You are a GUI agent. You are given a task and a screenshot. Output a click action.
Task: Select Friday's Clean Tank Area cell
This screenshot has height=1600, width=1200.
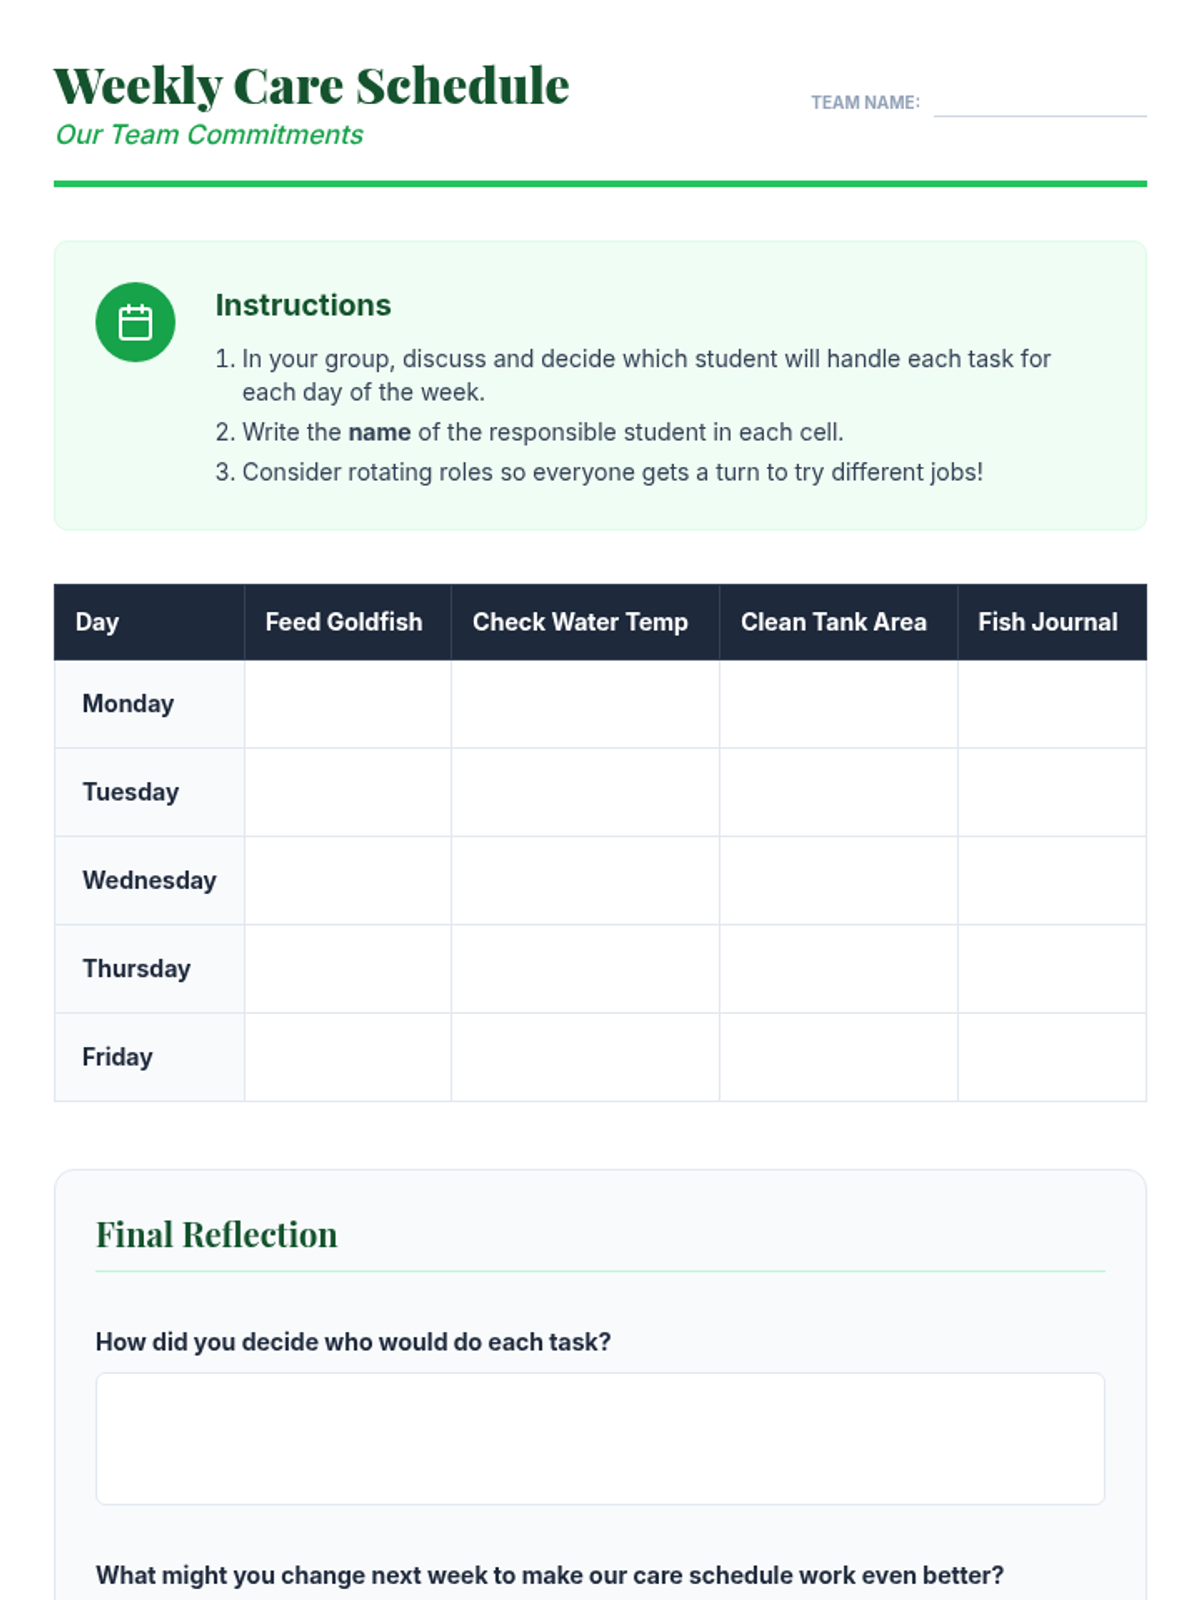pyautogui.click(x=839, y=1057)
